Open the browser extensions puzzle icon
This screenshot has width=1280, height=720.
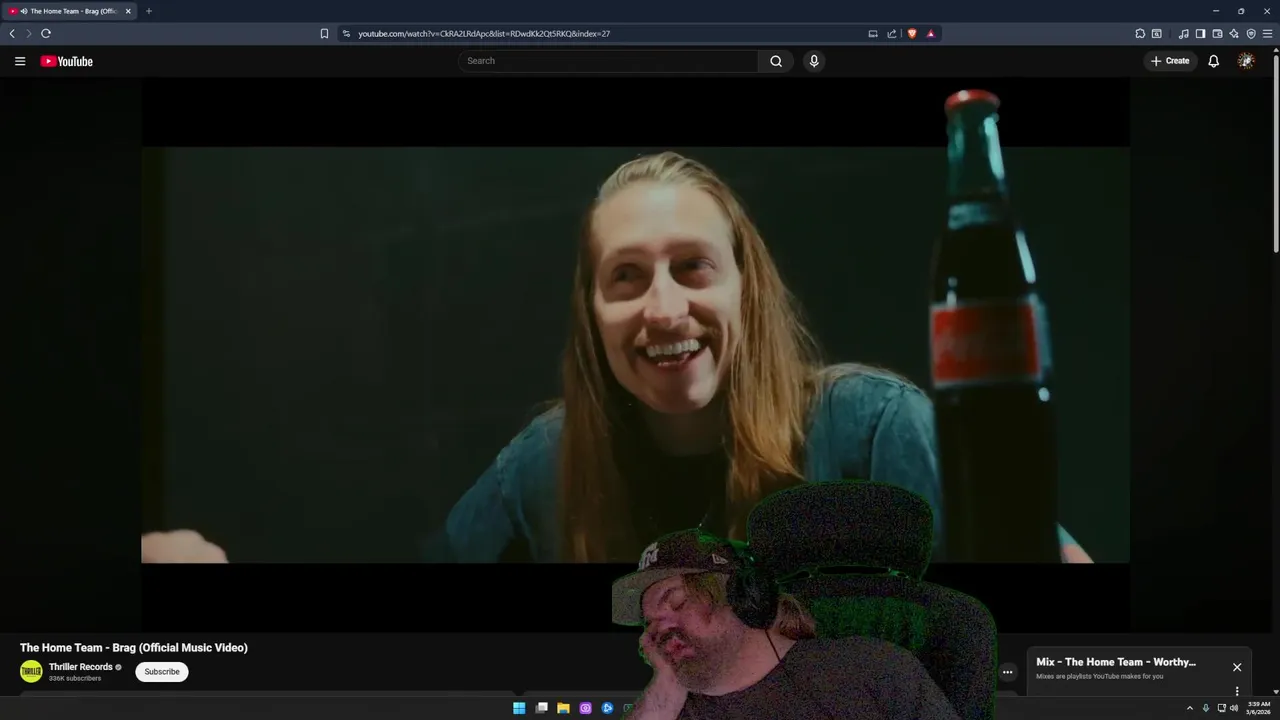point(1140,33)
